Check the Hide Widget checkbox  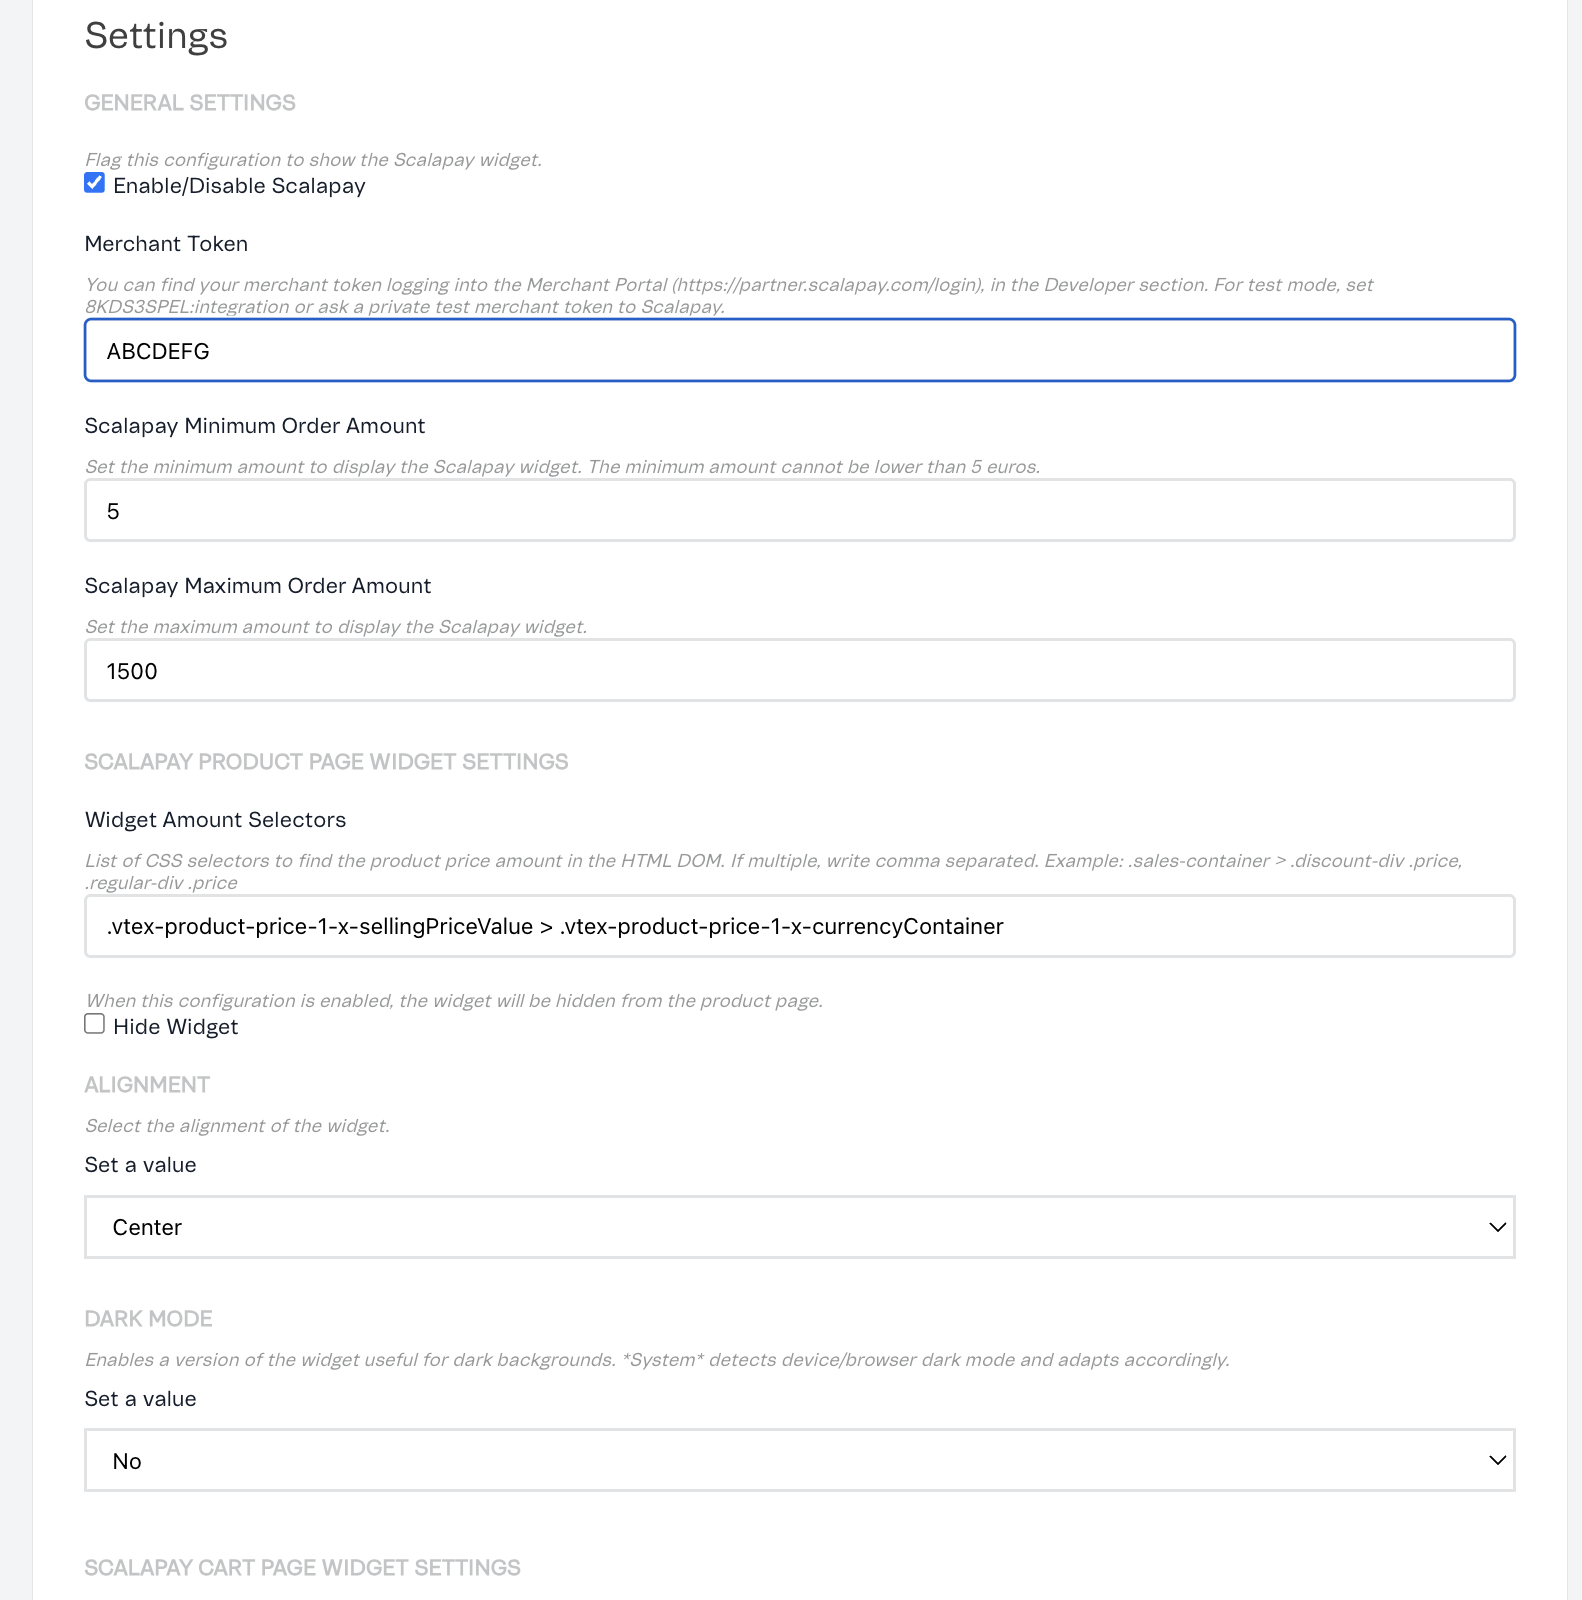tap(95, 1024)
